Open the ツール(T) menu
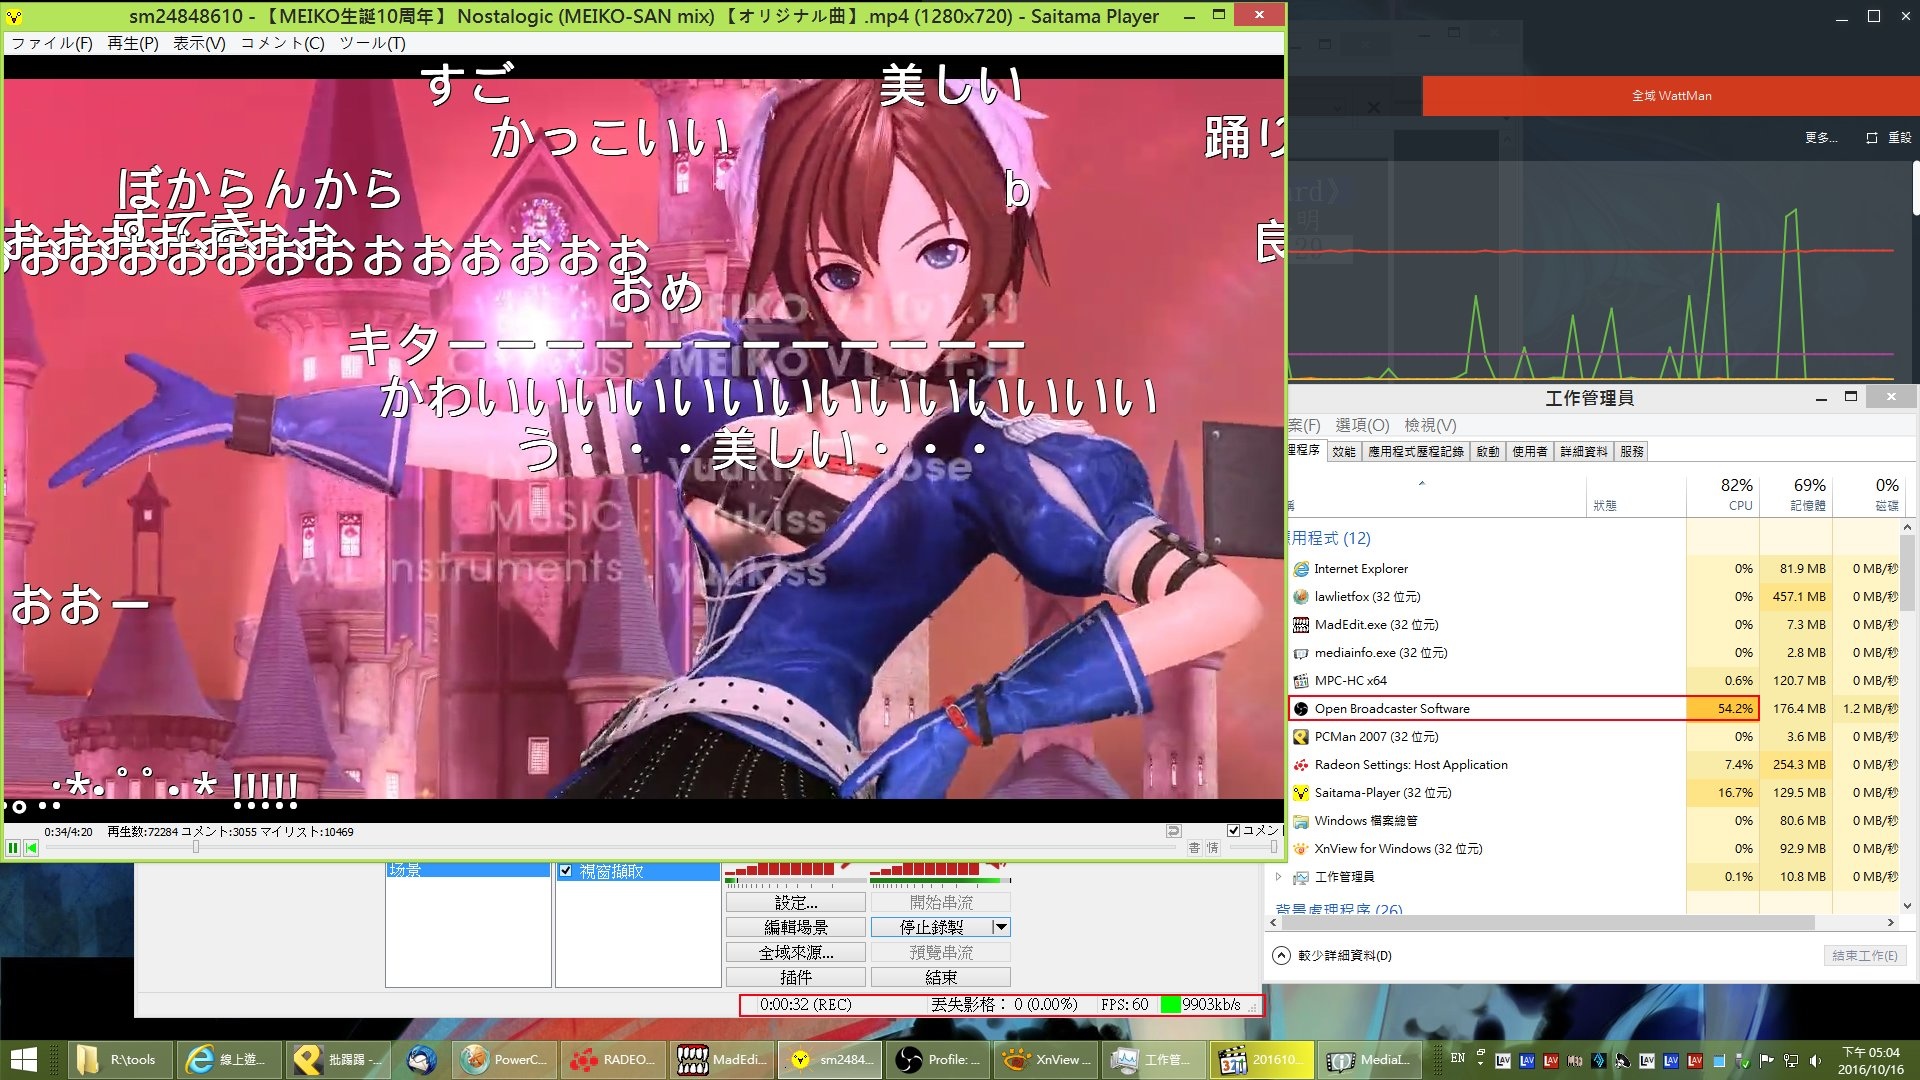Viewport: 1920px width, 1080px height. click(372, 43)
